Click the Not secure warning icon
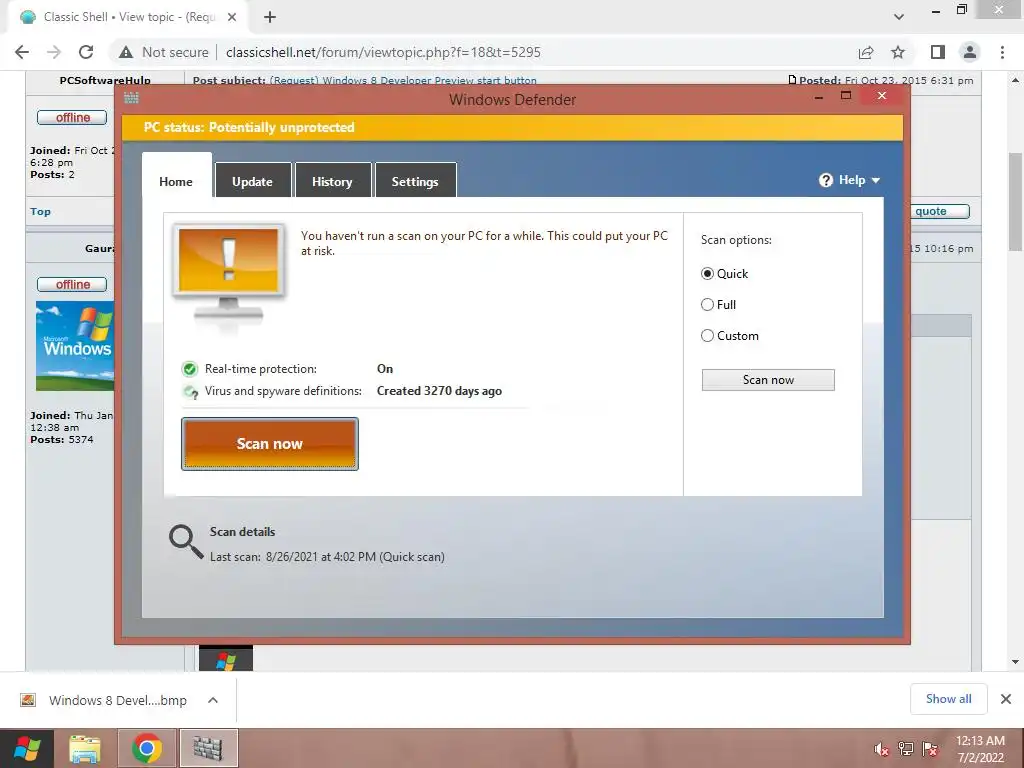The width and height of the screenshot is (1024, 768). [125, 52]
